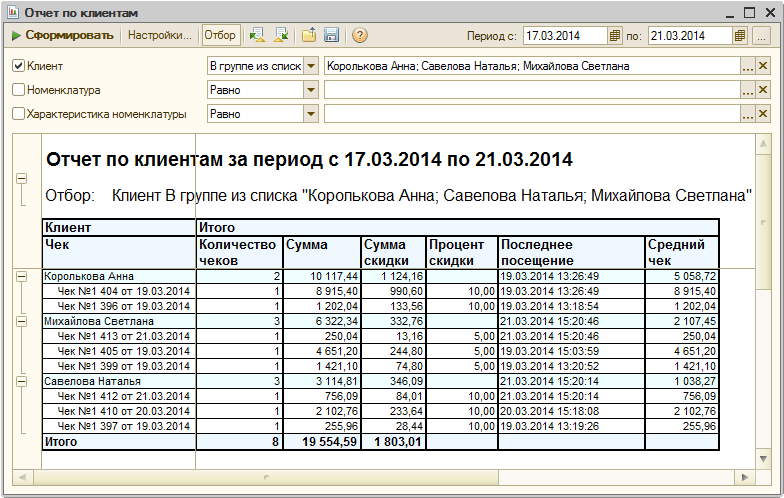Open help via question mark icon
Viewport: 784px width, 498px height.
(360, 35)
